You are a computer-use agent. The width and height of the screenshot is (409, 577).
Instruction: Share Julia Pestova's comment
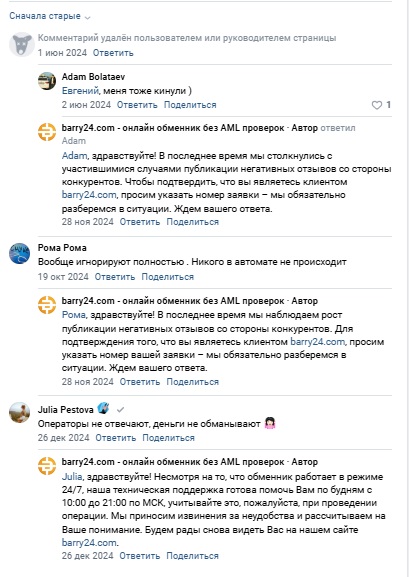point(169,438)
